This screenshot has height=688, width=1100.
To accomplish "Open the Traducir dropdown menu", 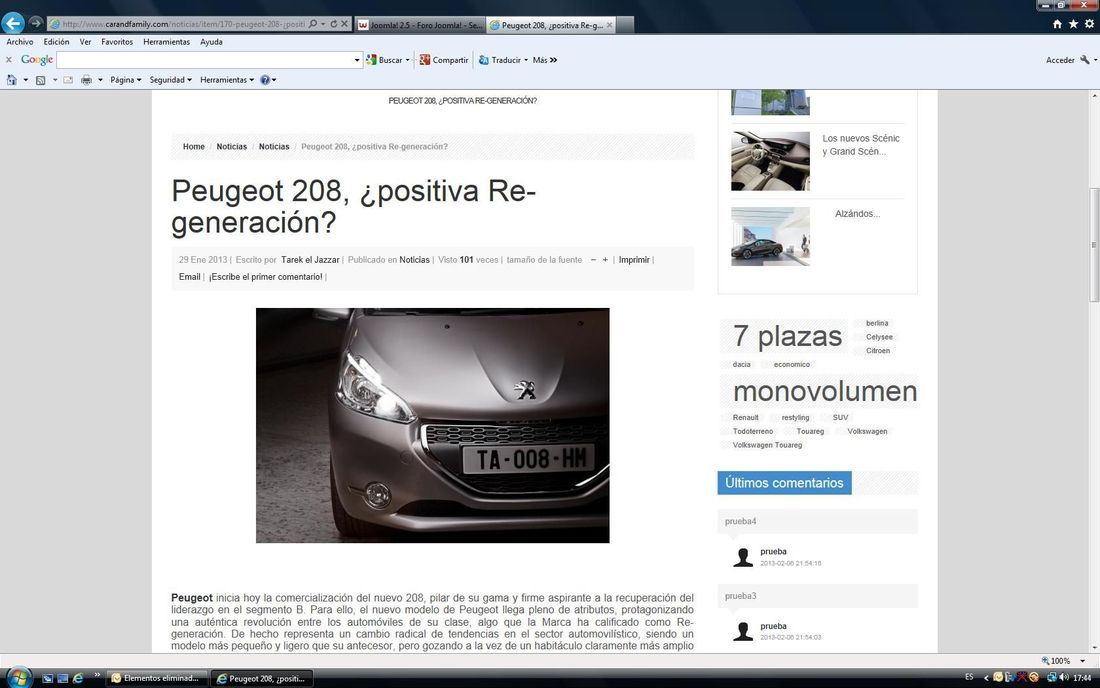I will 526,60.
